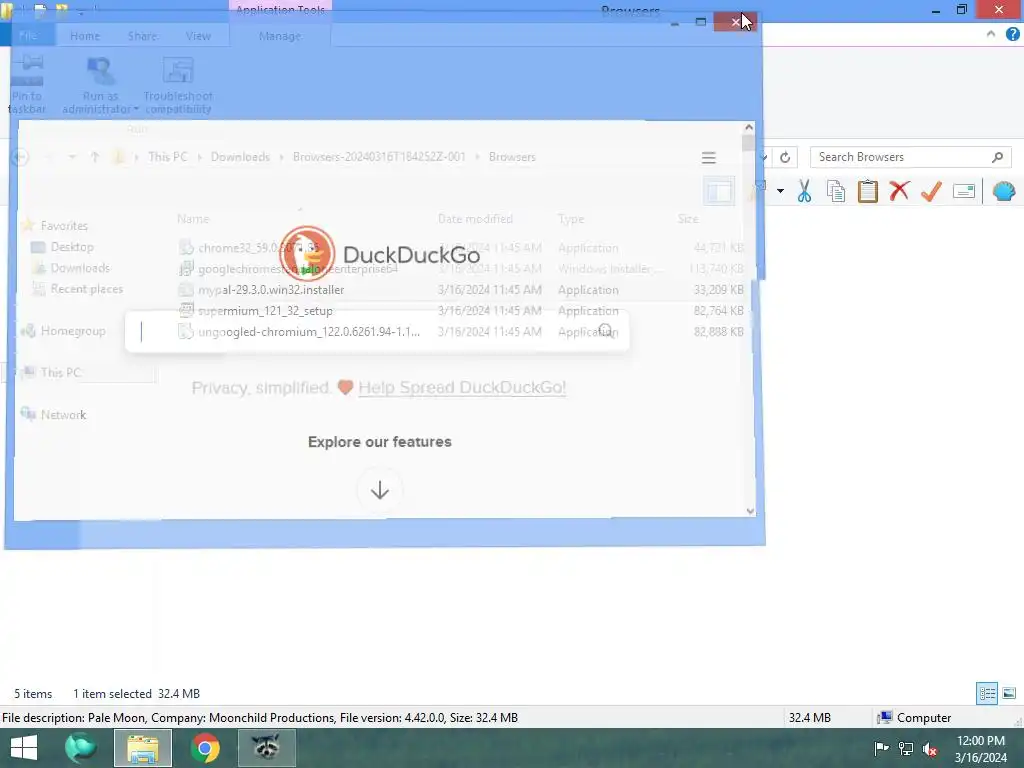Toggle the browser sidebar panel icon
Image resolution: width=1024 pixels, height=768 pixels.
tap(719, 191)
